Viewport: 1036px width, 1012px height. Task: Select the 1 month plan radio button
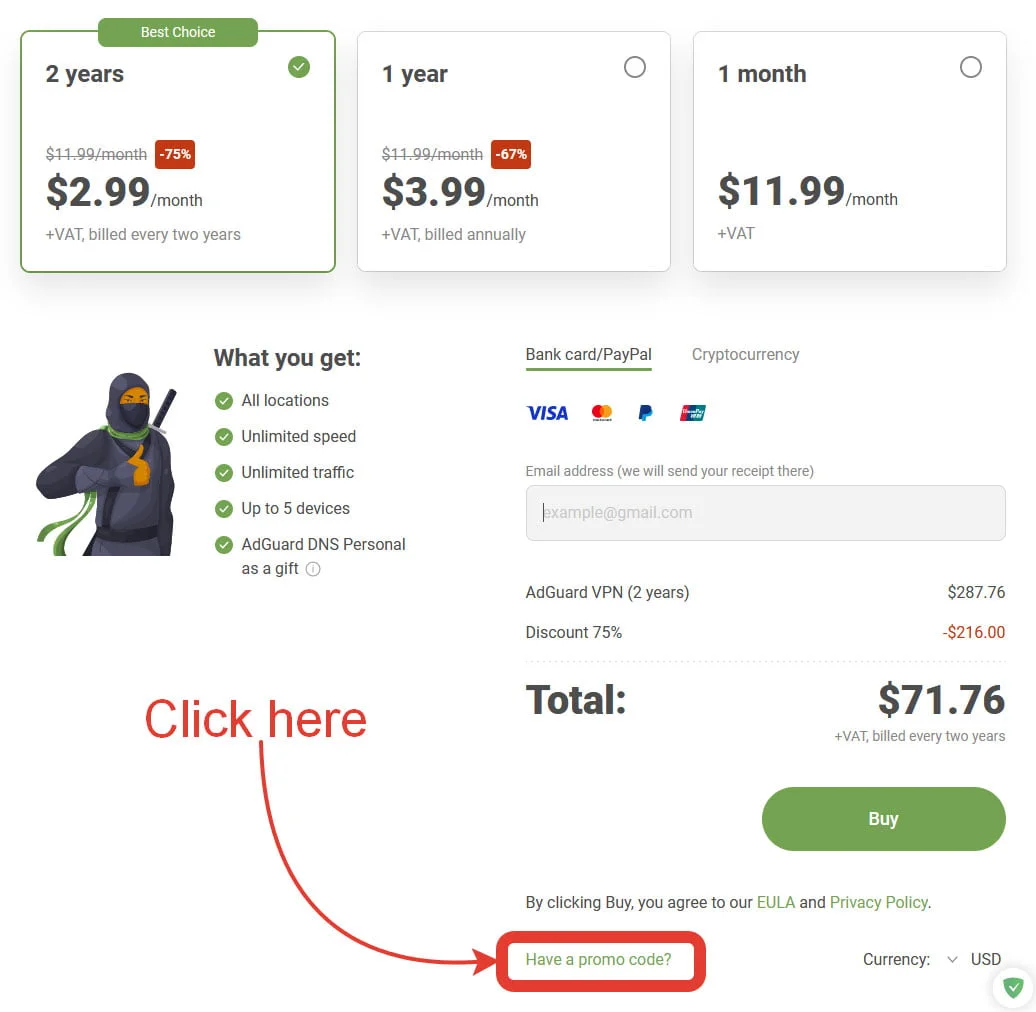(970, 67)
